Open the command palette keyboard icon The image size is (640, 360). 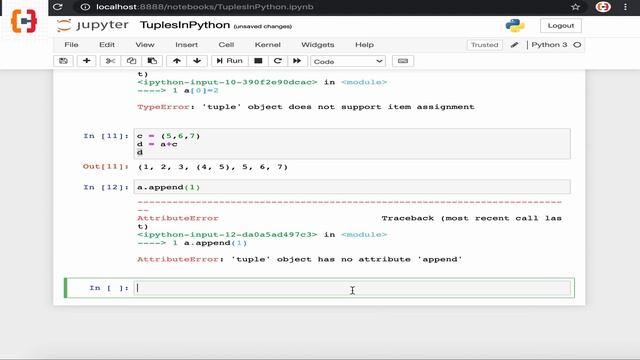403,61
